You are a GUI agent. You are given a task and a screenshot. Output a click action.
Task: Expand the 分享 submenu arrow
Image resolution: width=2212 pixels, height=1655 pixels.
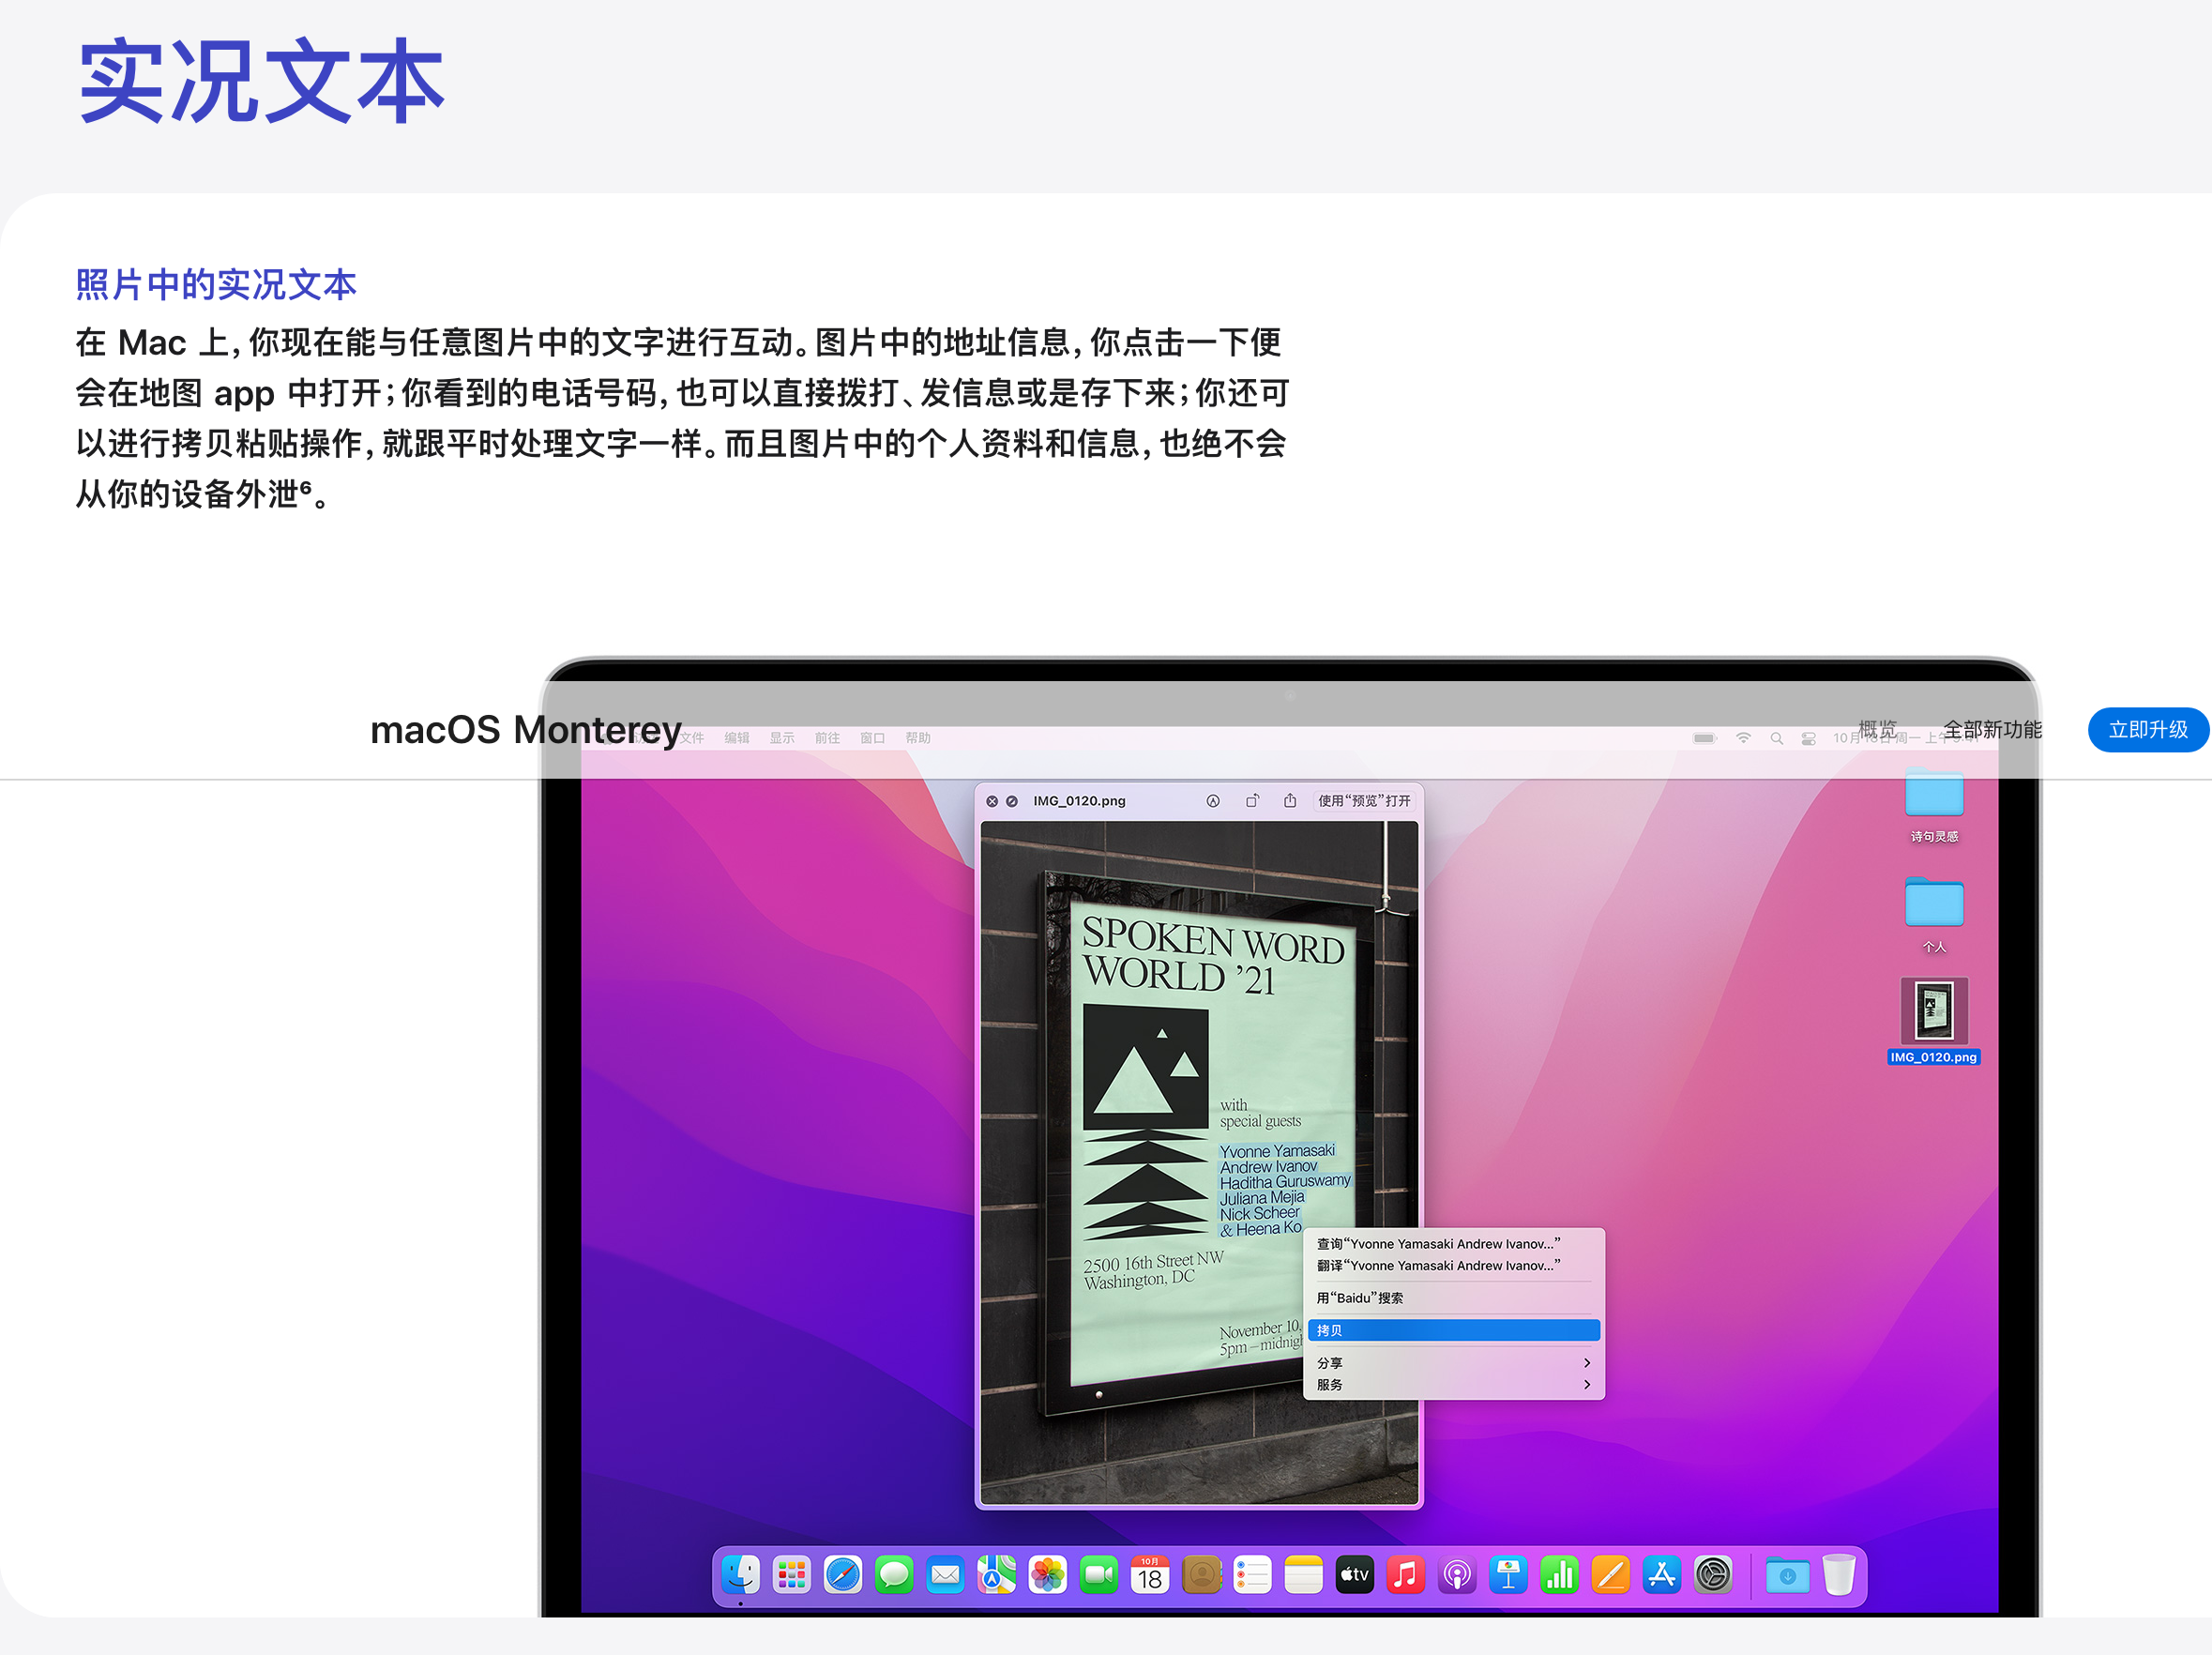coord(1586,1363)
